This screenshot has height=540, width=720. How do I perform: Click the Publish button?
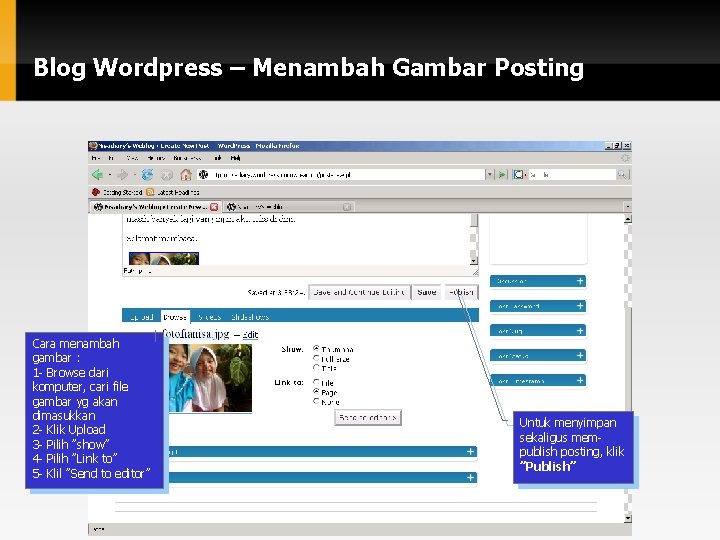click(461, 292)
